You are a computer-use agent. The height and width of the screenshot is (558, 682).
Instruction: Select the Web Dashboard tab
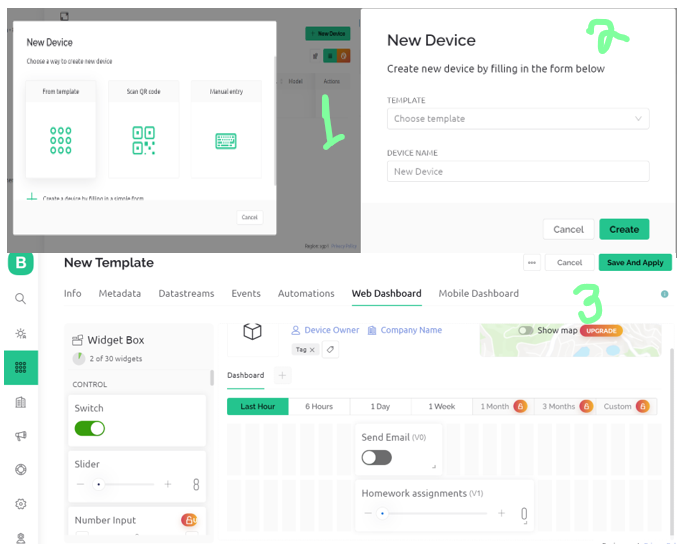387,294
